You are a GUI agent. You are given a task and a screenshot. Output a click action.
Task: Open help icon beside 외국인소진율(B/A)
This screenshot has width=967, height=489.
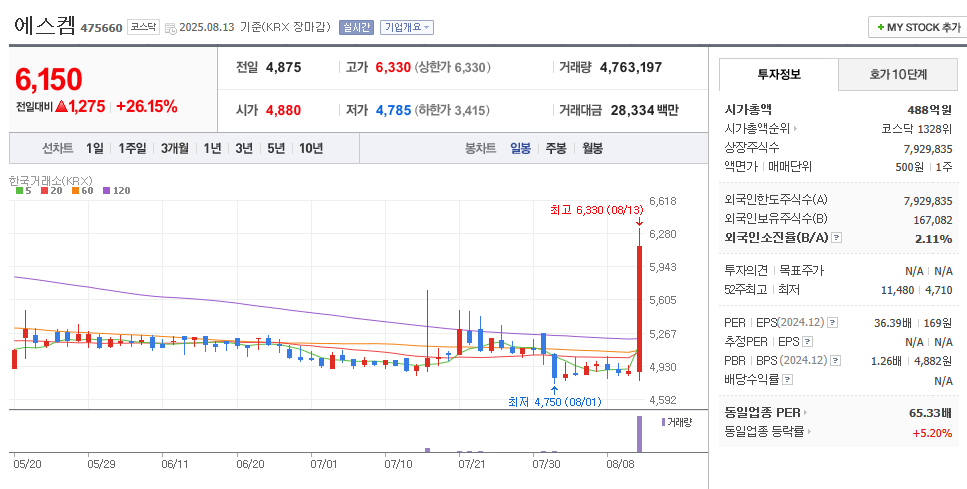pos(836,237)
